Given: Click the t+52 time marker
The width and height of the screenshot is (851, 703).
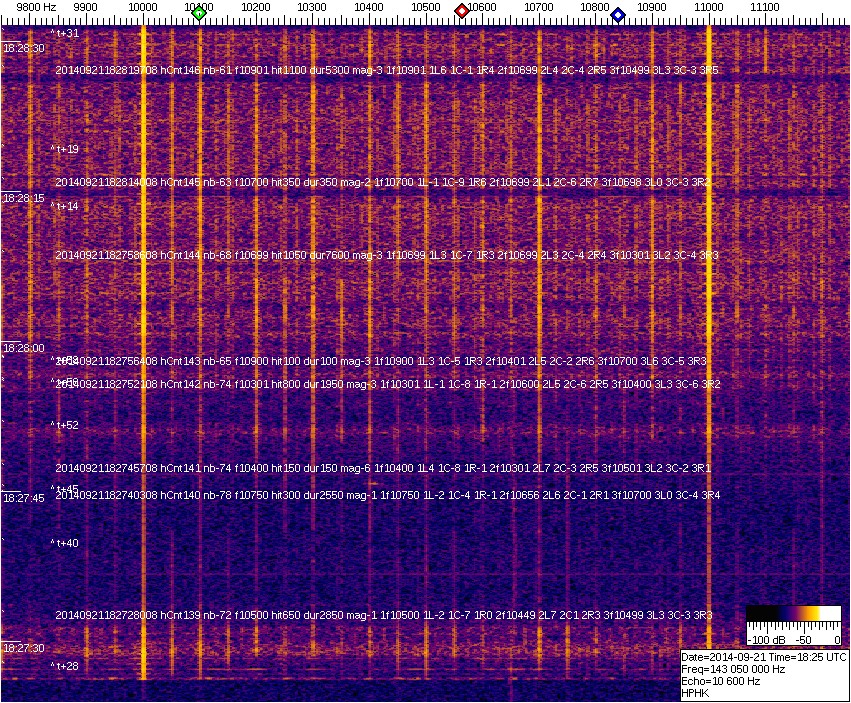Looking at the screenshot, I should point(66,425).
